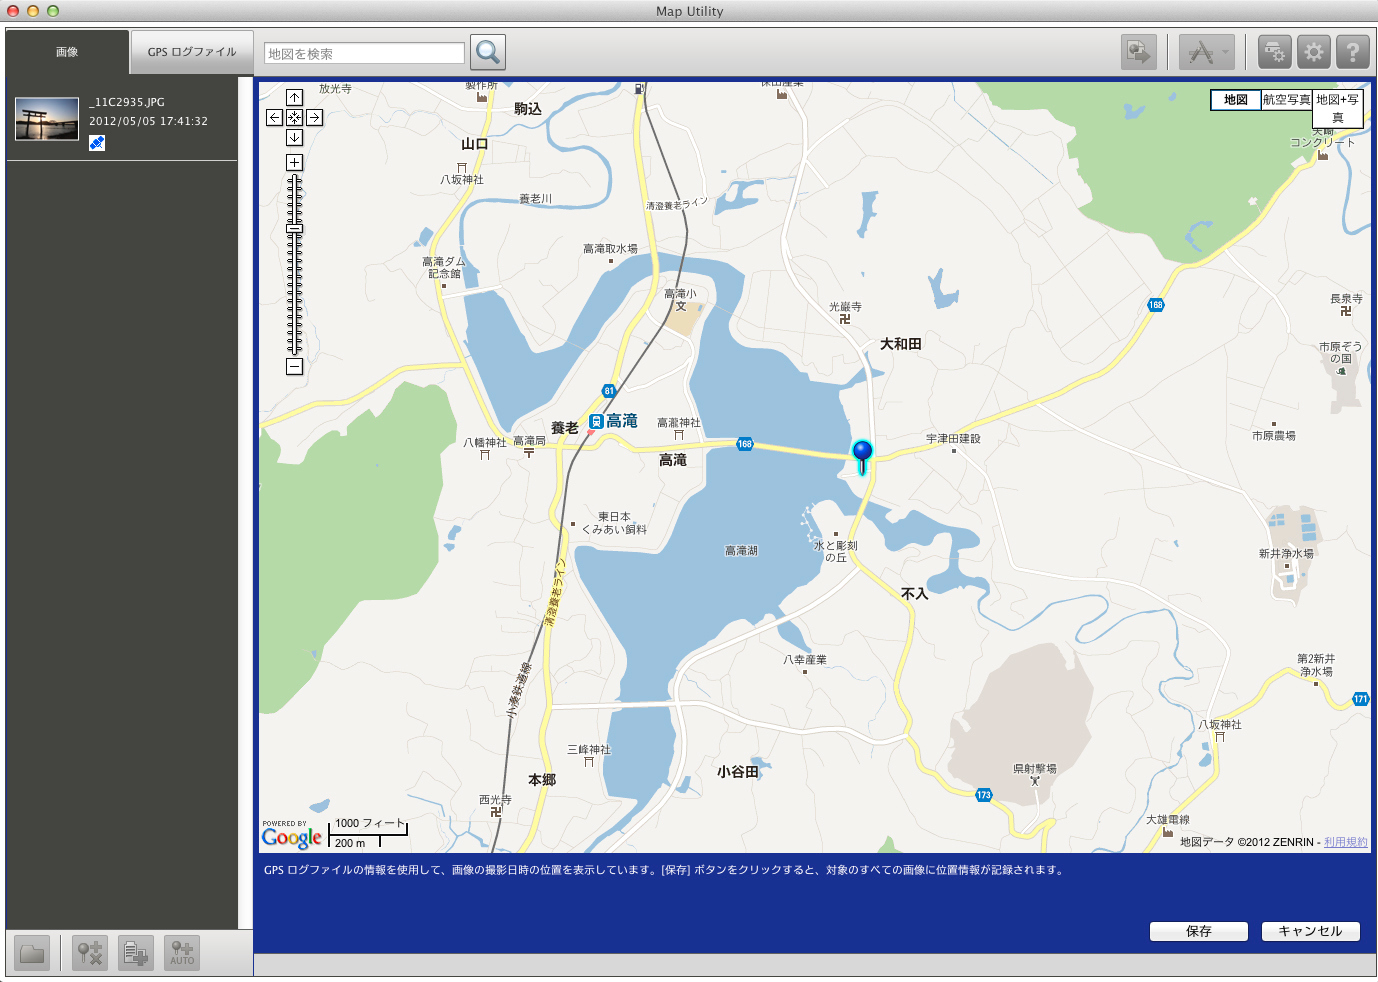Click the add/remove pin icon
This screenshot has height=982, width=1378.
point(90,953)
